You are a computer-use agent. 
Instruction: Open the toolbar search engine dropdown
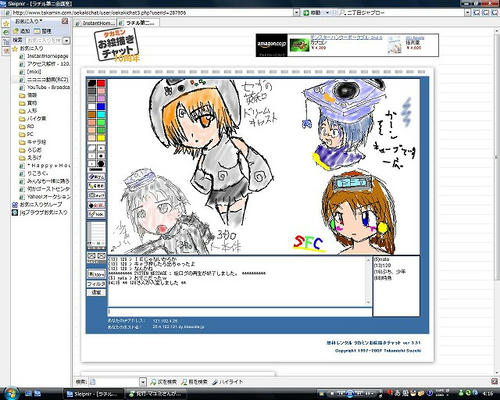pos(468,13)
